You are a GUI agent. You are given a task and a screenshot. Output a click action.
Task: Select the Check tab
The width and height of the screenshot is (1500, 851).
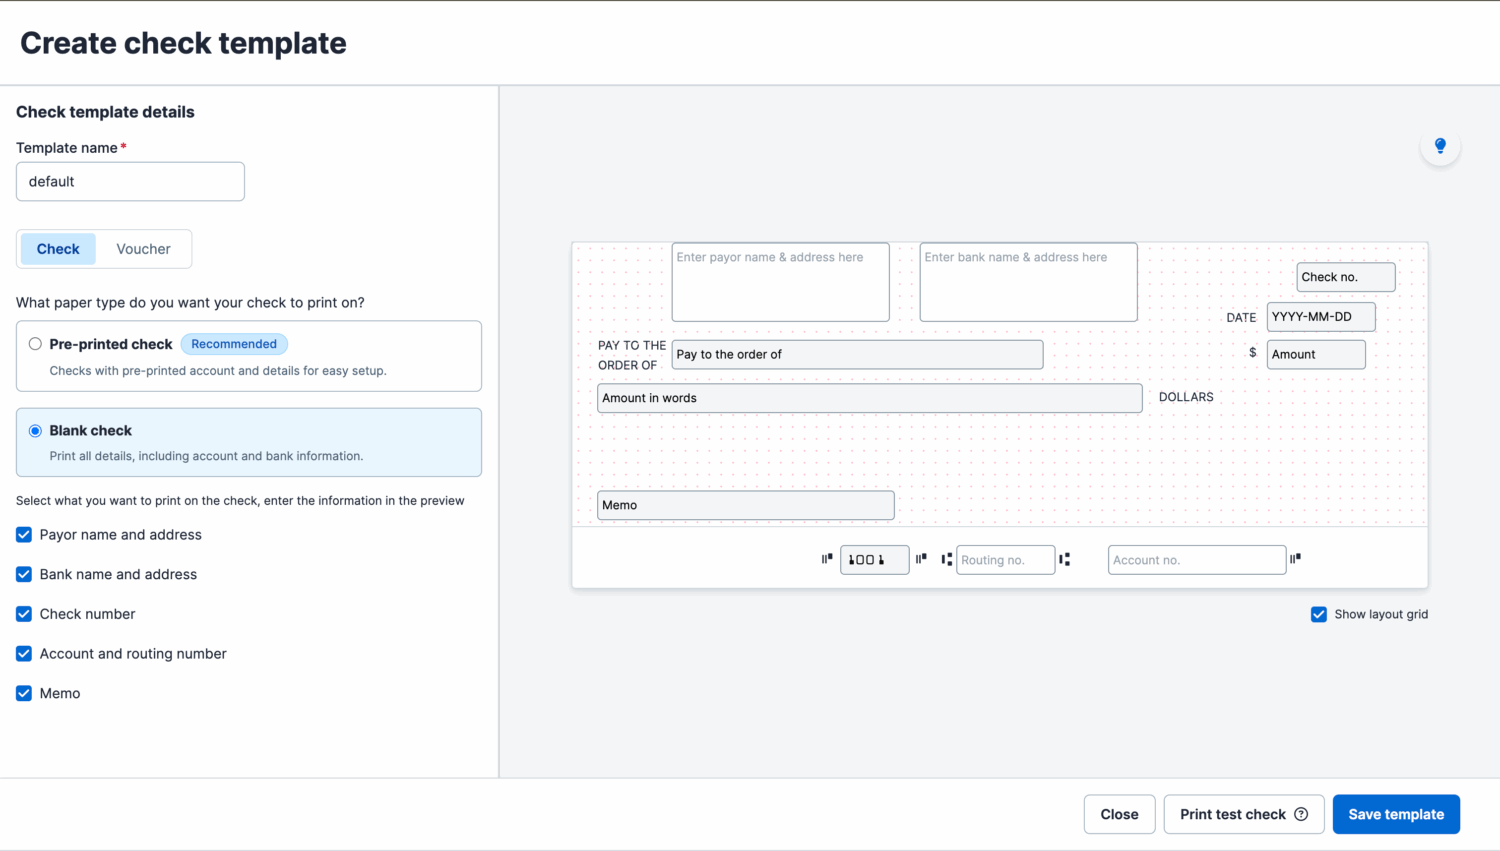pos(57,248)
